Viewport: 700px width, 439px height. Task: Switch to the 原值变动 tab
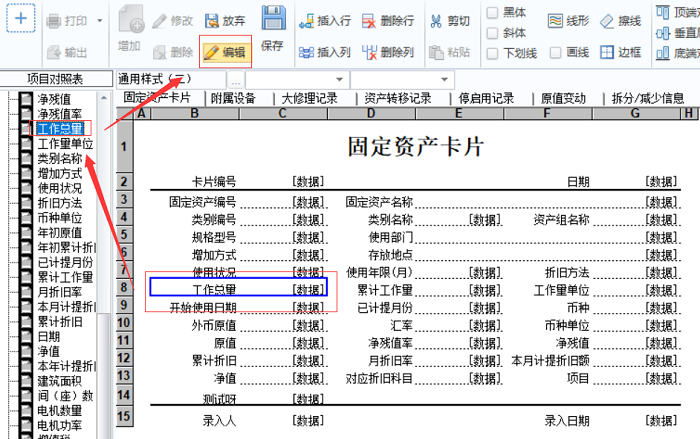563,98
